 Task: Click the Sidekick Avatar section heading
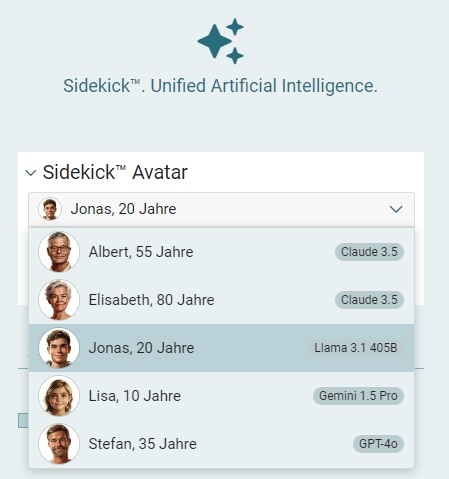(115, 172)
